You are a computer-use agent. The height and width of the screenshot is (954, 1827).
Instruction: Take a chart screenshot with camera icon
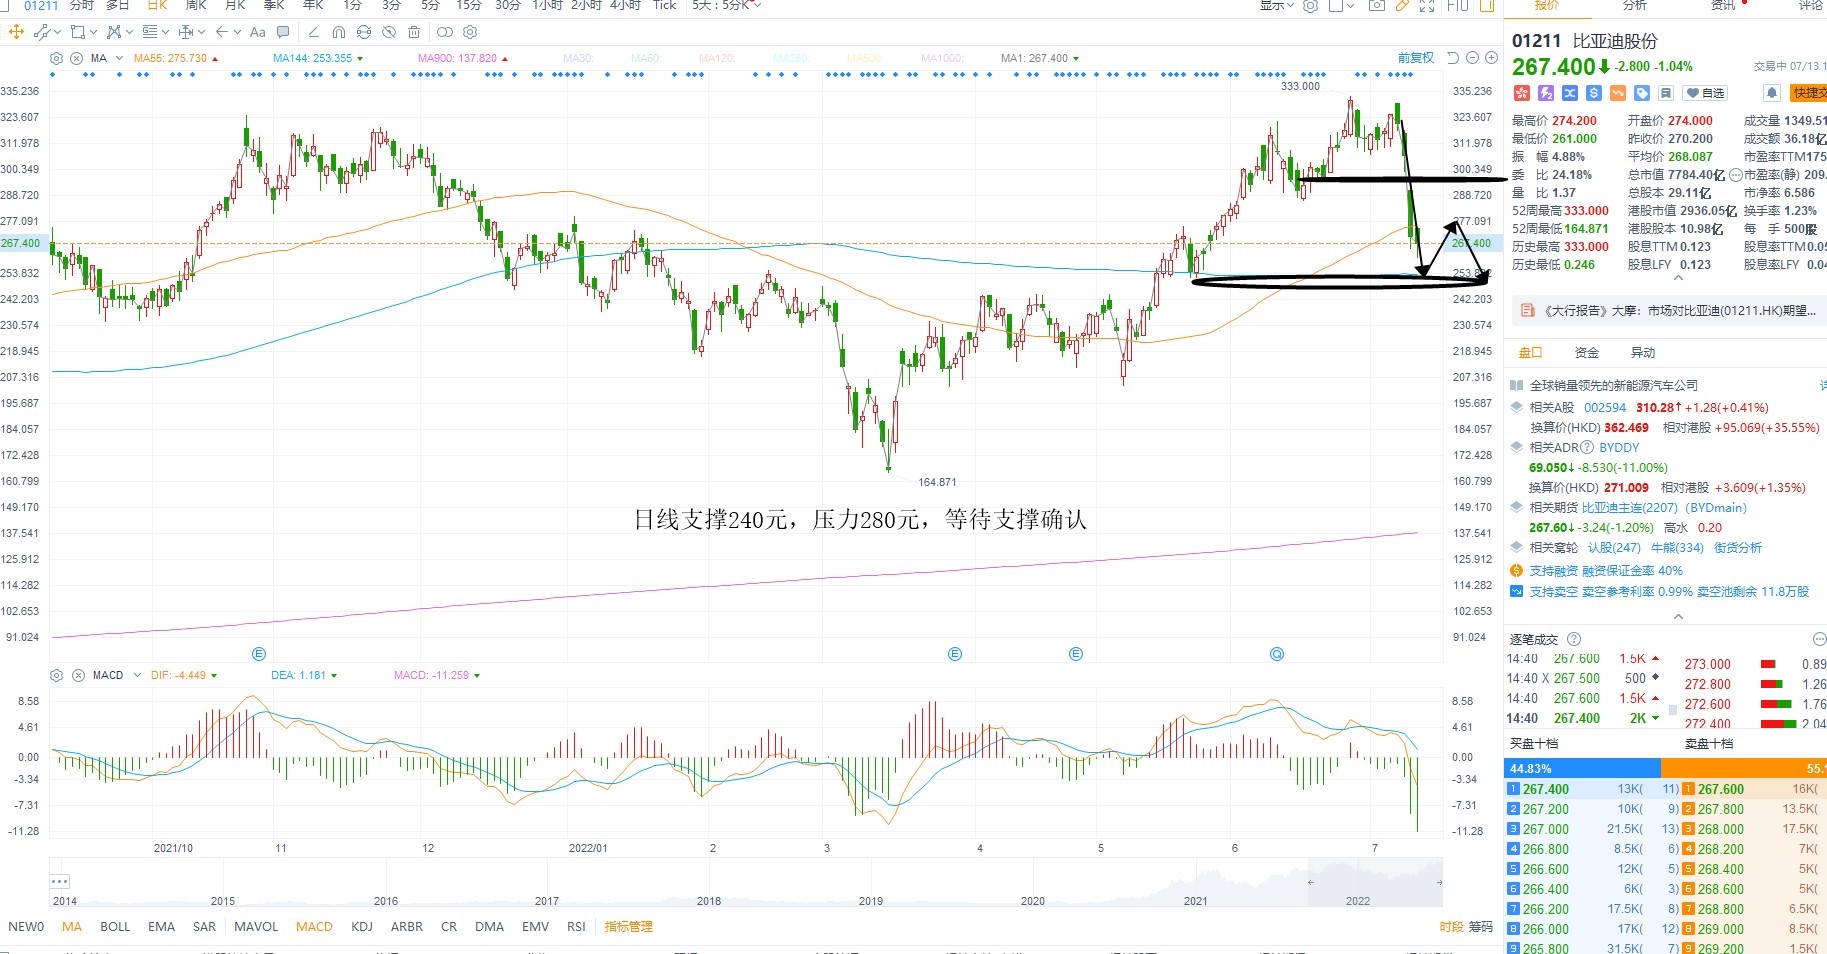[1377, 5]
